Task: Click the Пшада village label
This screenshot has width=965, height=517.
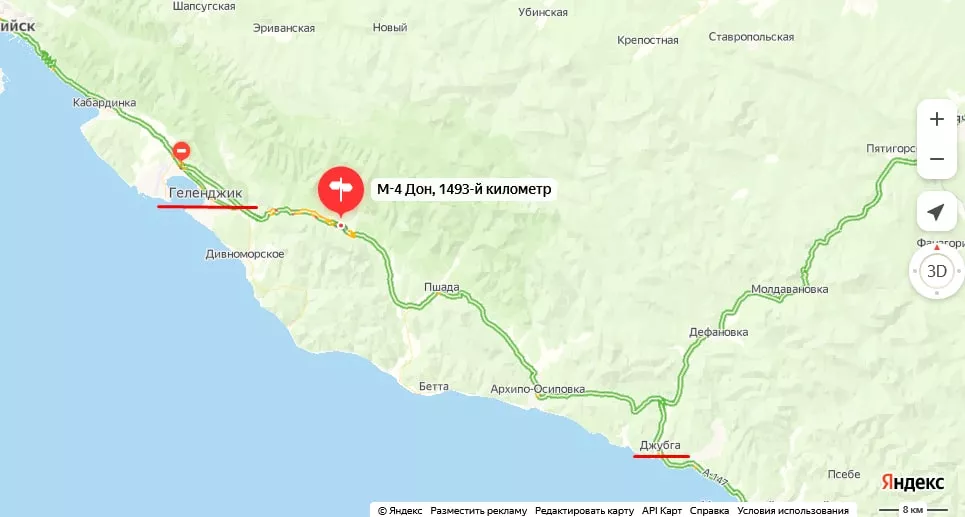Action: click(x=441, y=287)
